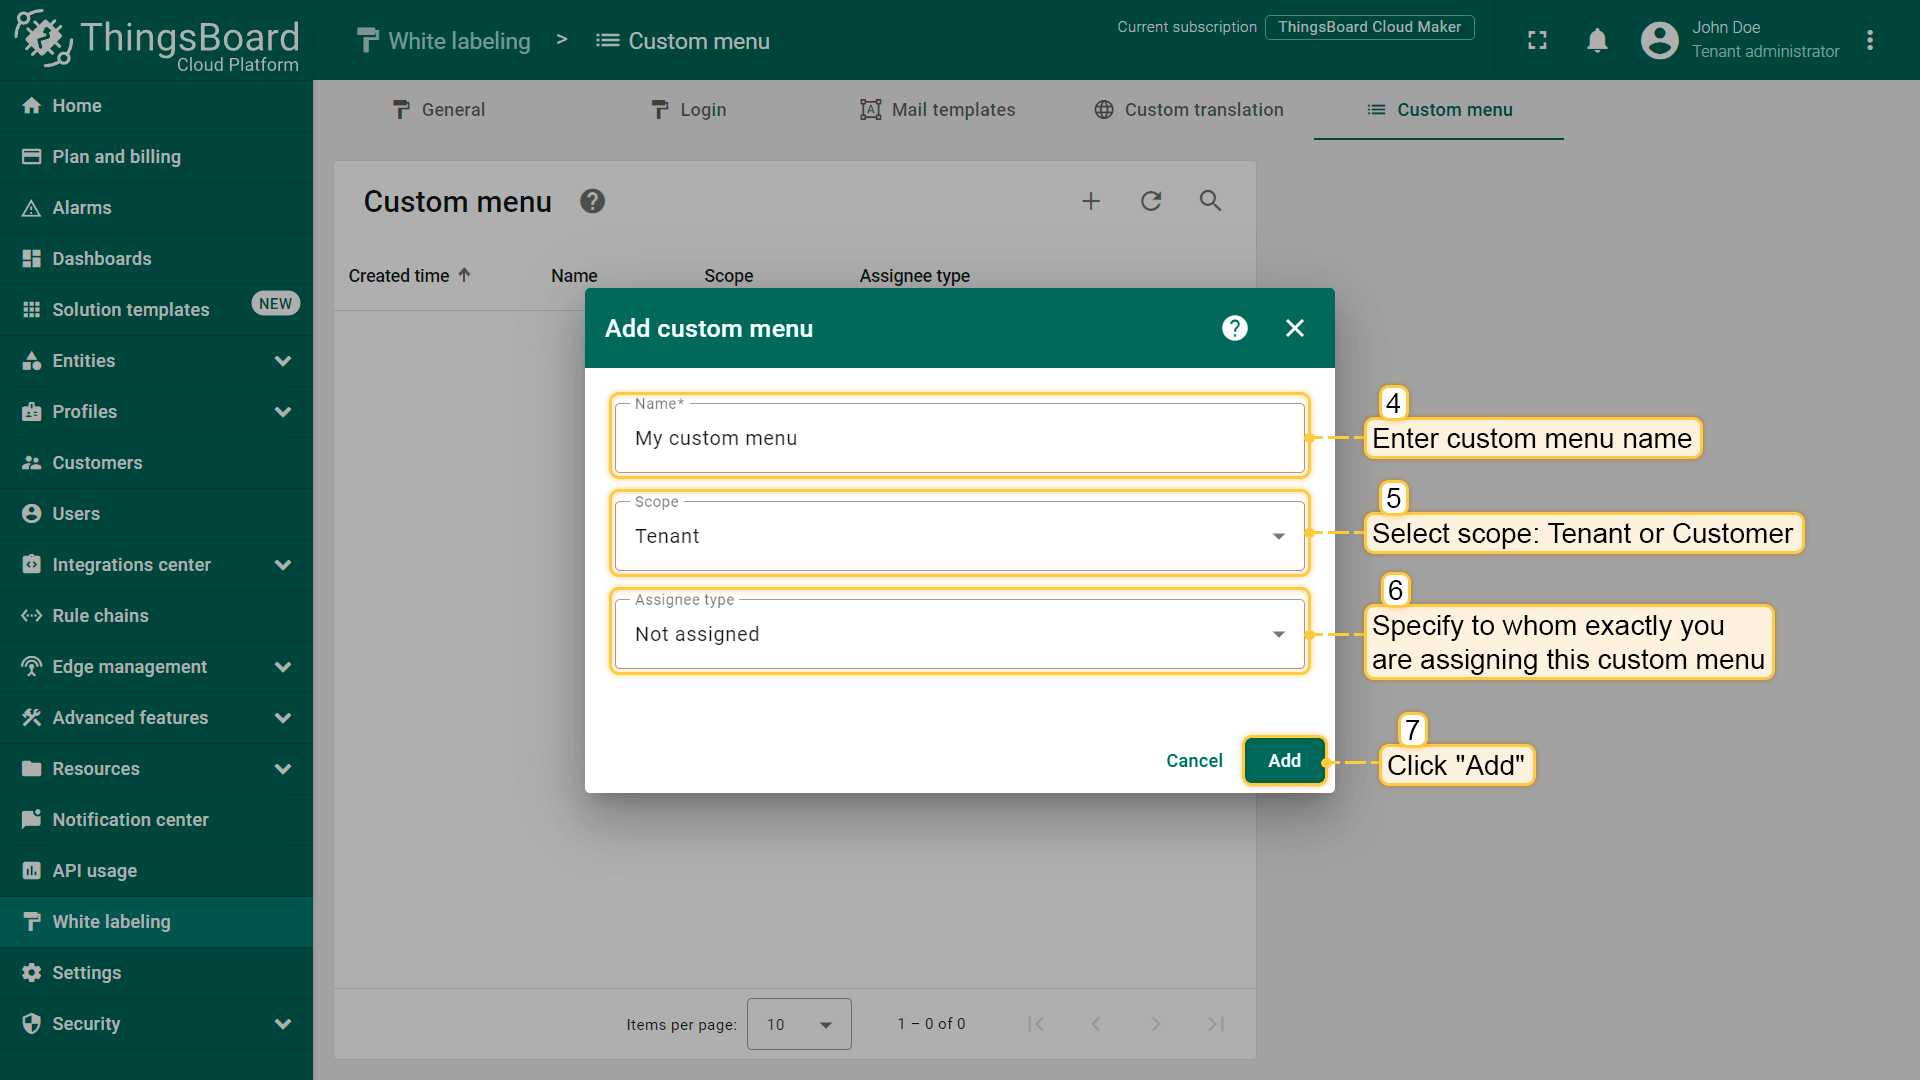Open the three-dot user menu
The width and height of the screenshot is (1920, 1080).
[1870, 40]
